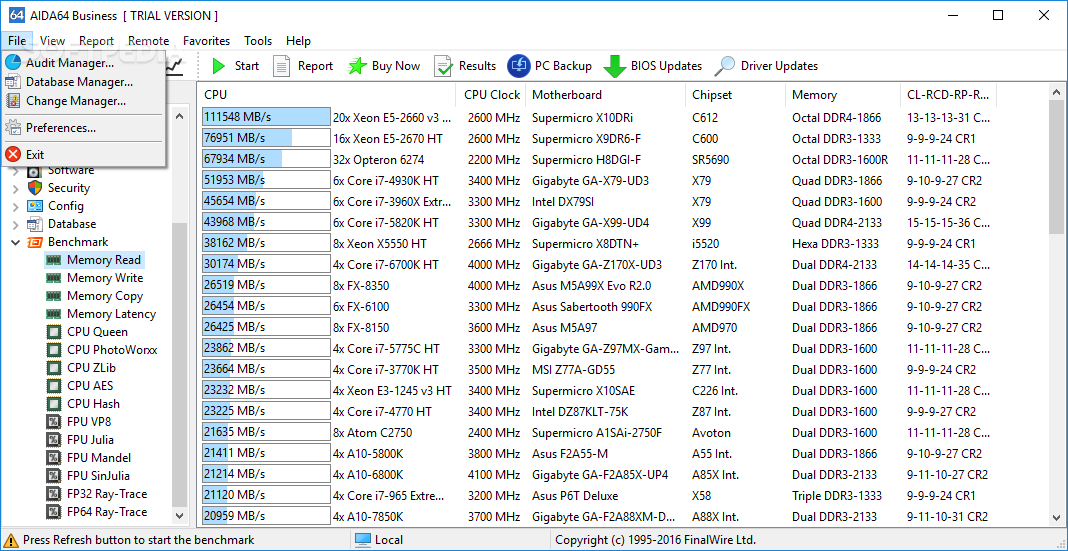
Task: Click the Security shield icon in tree
Action: [x=35, y=188]
